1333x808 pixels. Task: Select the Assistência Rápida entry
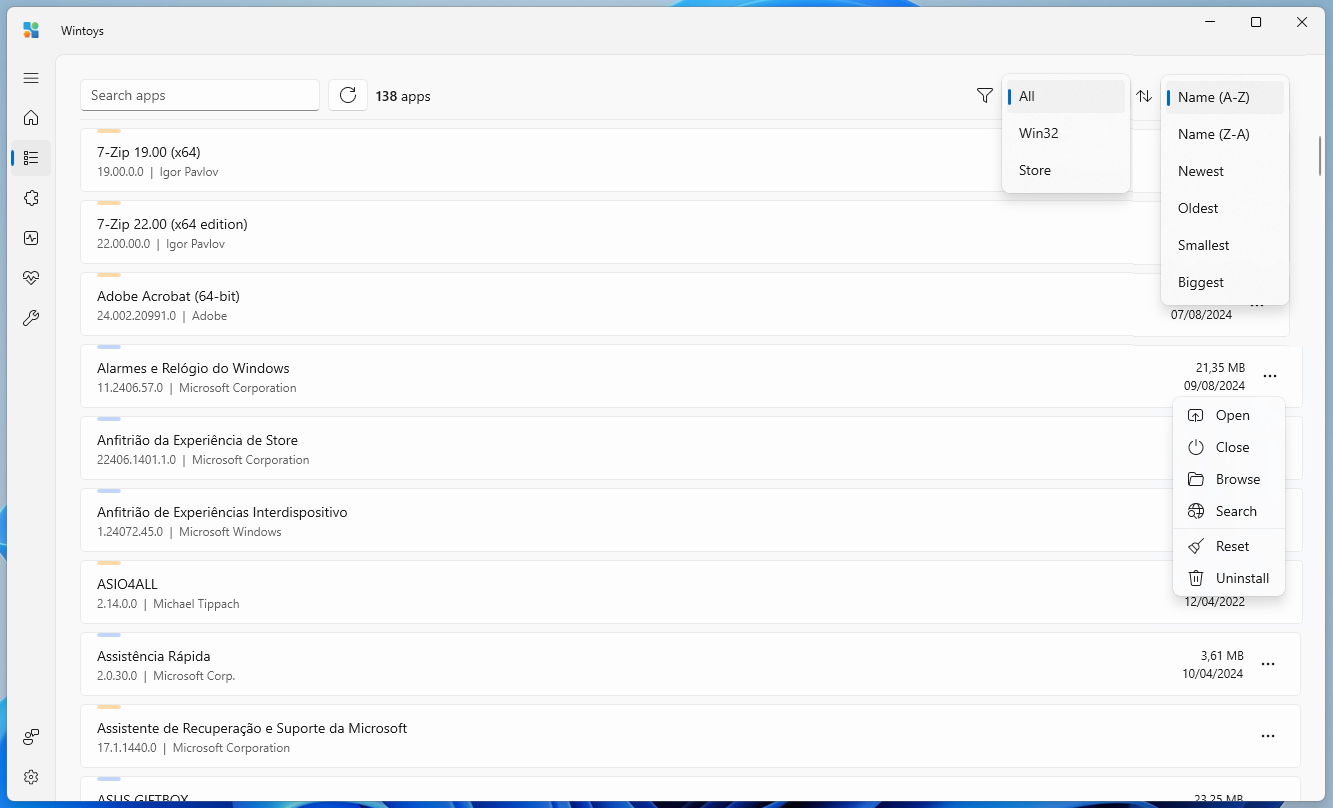tap(690, 664)
